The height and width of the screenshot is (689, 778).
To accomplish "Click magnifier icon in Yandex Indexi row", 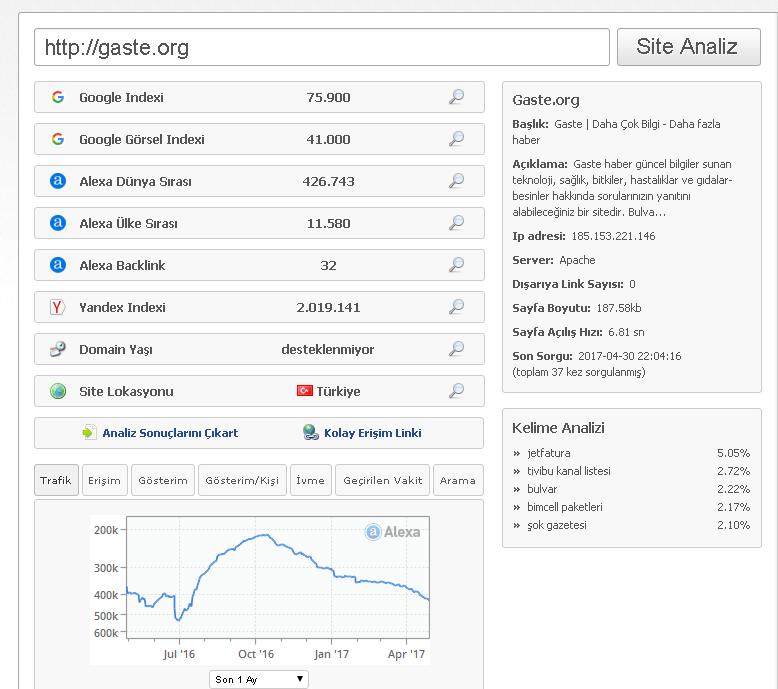I will click(456, 307).
